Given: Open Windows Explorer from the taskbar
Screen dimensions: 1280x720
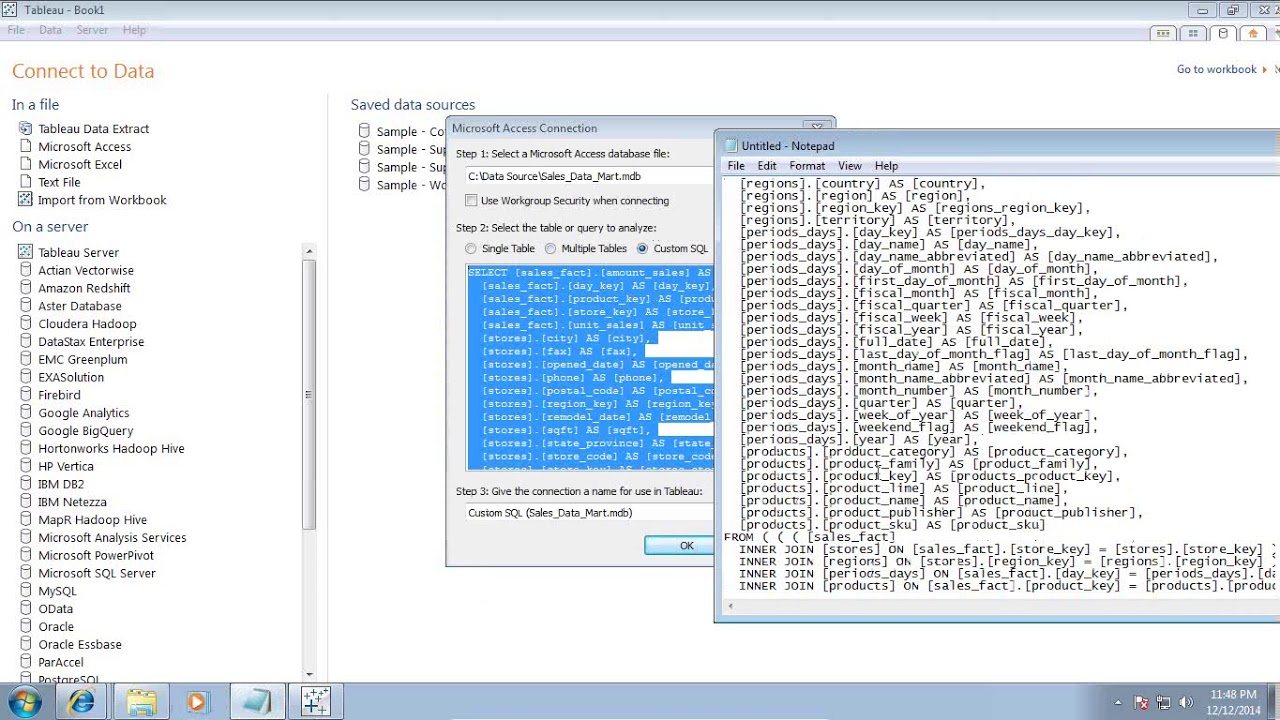Looking at the screenshot, I should point(141,703).
